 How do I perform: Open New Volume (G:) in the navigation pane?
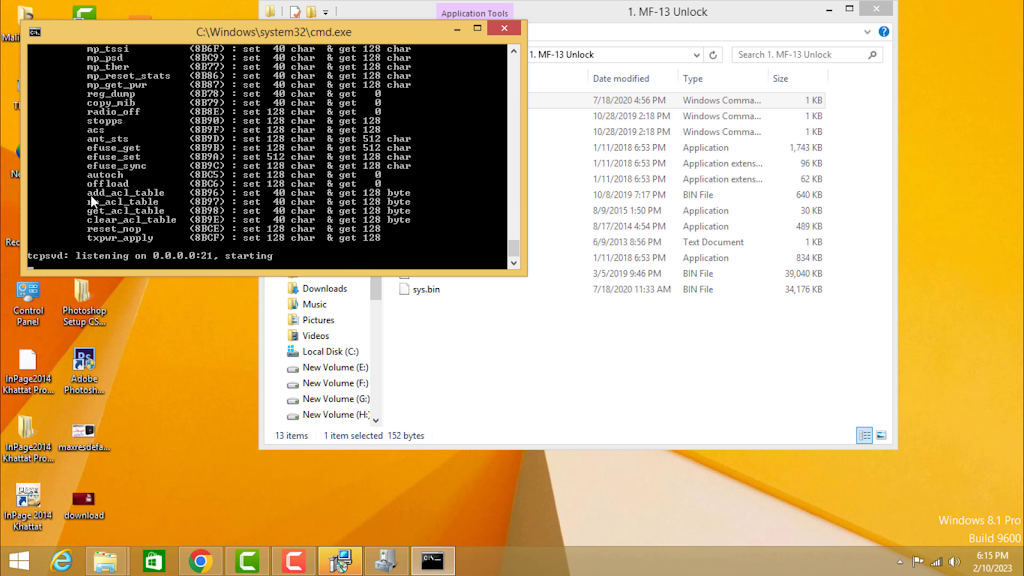click(x=335, y=399)
